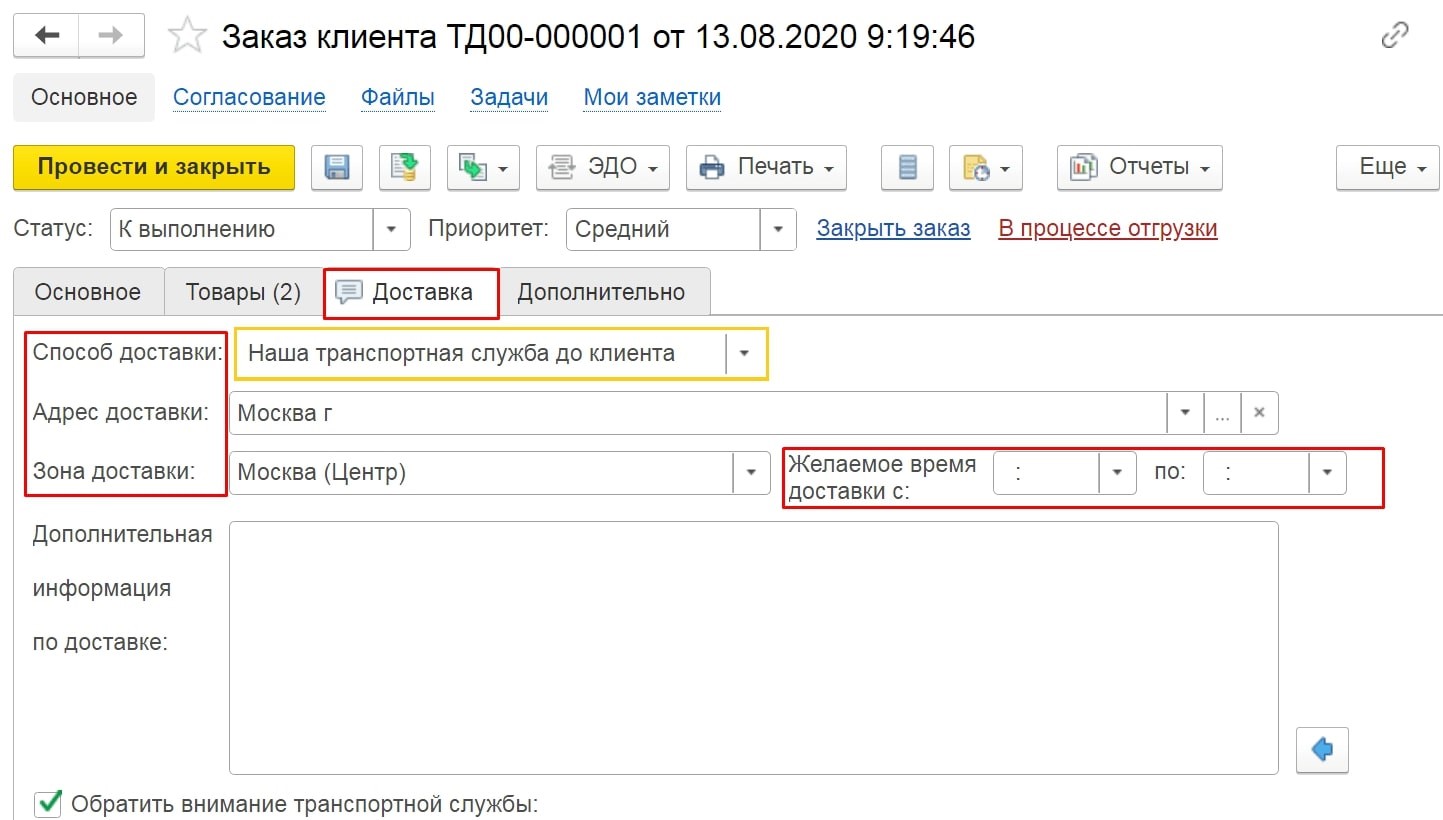
Task: Copy the document link via chain icon
Action: pyautogui.click(x=1394, y=37)
